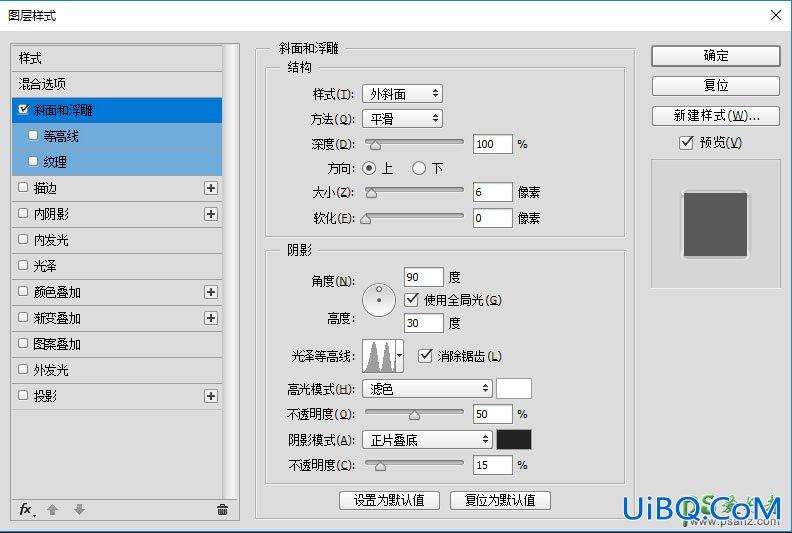Select the 图案叠加 effect row
Screen dimensions: 792x533
117,344
